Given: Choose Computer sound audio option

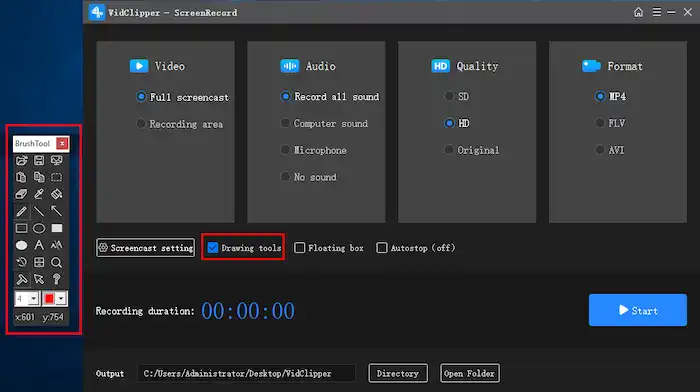Looking at the screenshot, I should coord(324,123).
